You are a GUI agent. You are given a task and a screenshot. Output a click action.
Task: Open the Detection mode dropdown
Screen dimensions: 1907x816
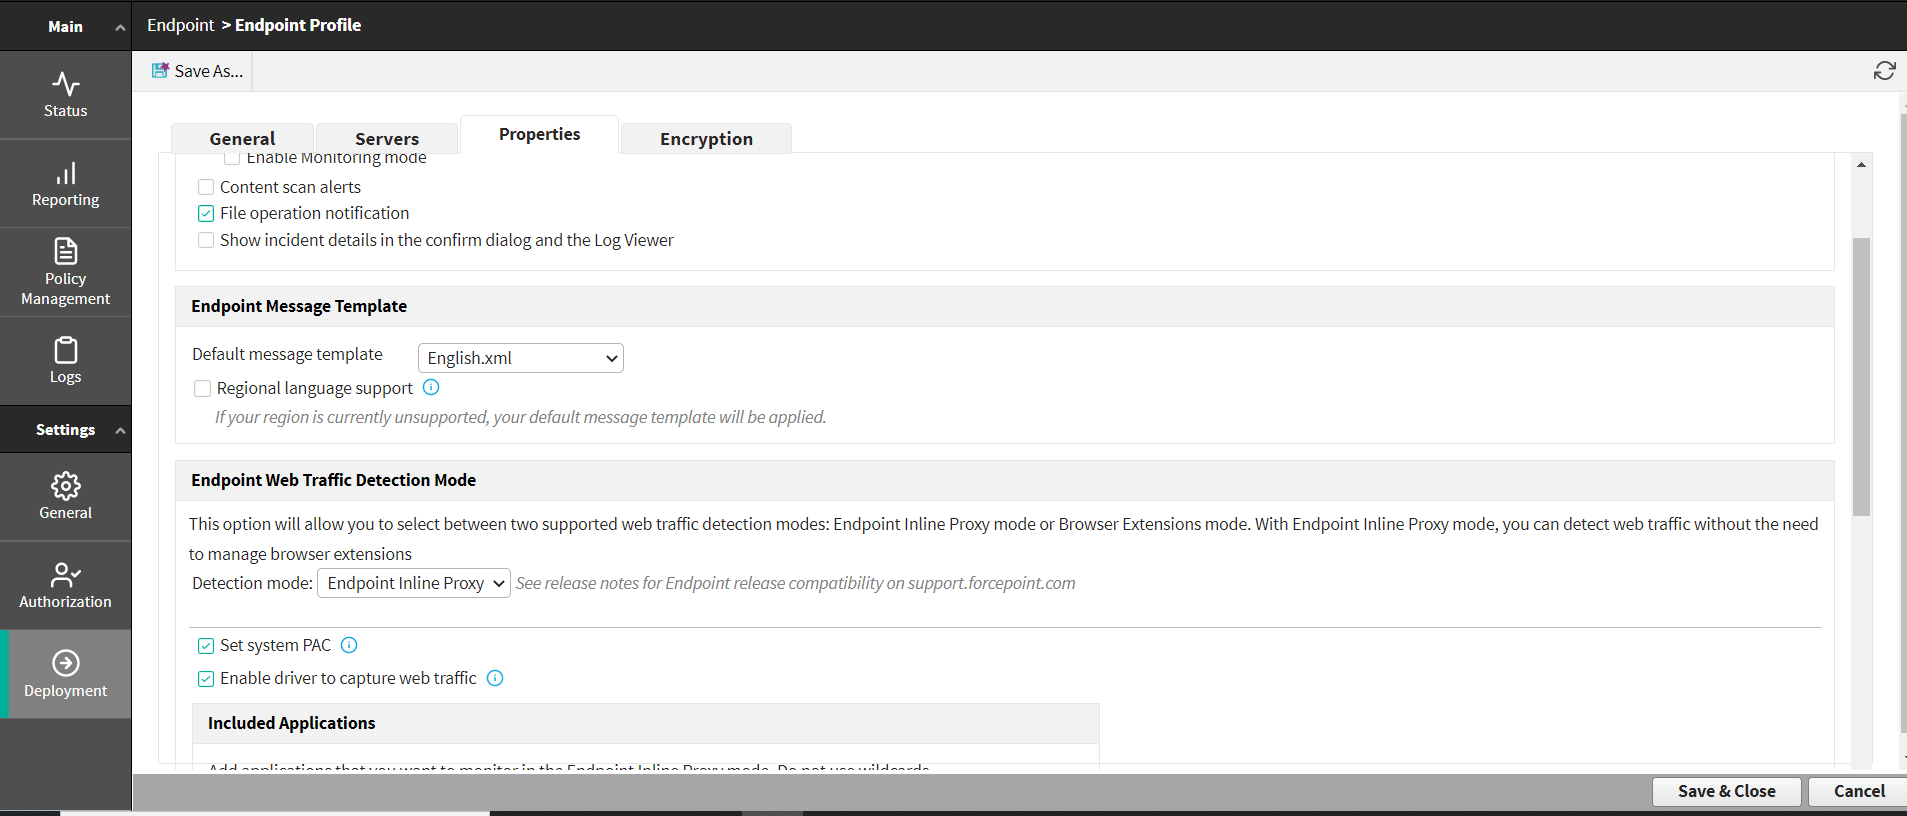pyautogui.click(x=414, y=583)
